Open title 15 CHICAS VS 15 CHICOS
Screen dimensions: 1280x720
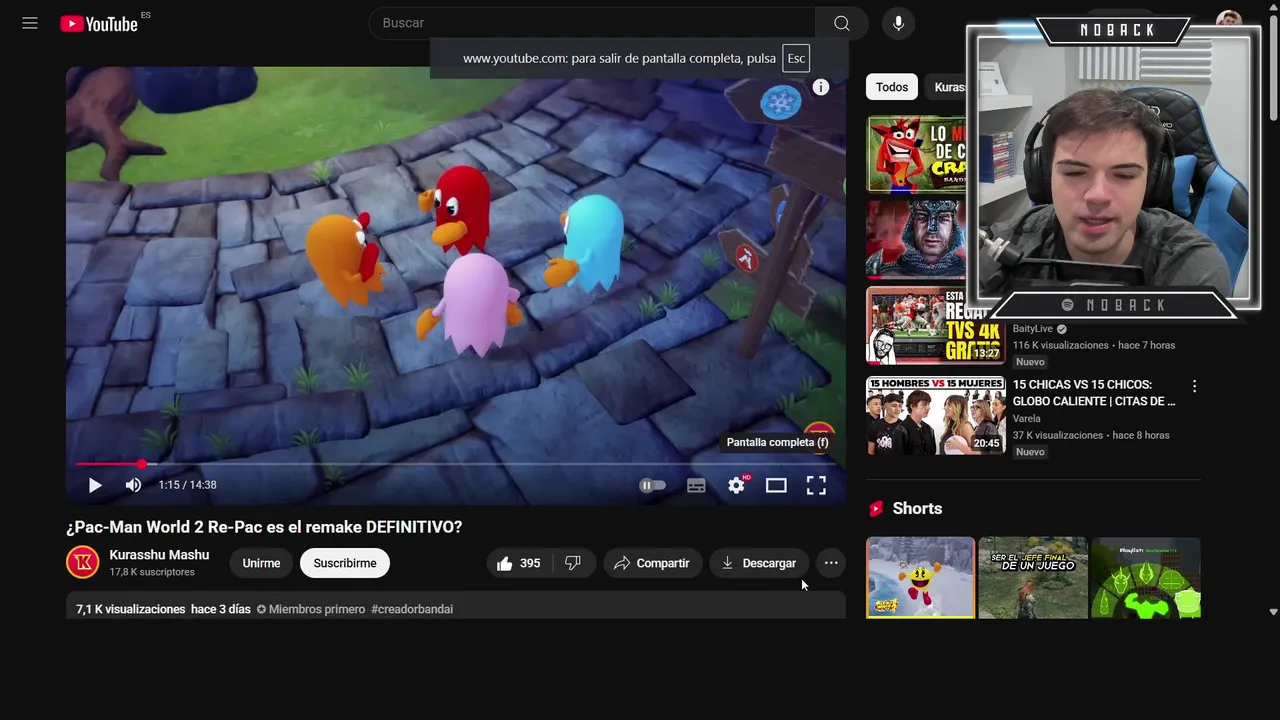1094,393
